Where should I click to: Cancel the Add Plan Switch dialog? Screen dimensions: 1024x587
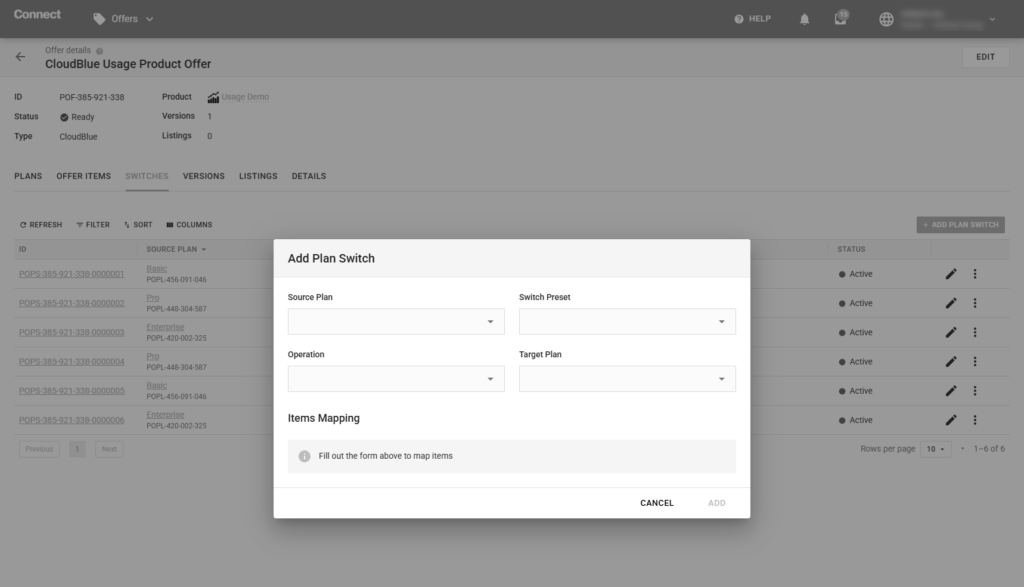click(656, 503)
